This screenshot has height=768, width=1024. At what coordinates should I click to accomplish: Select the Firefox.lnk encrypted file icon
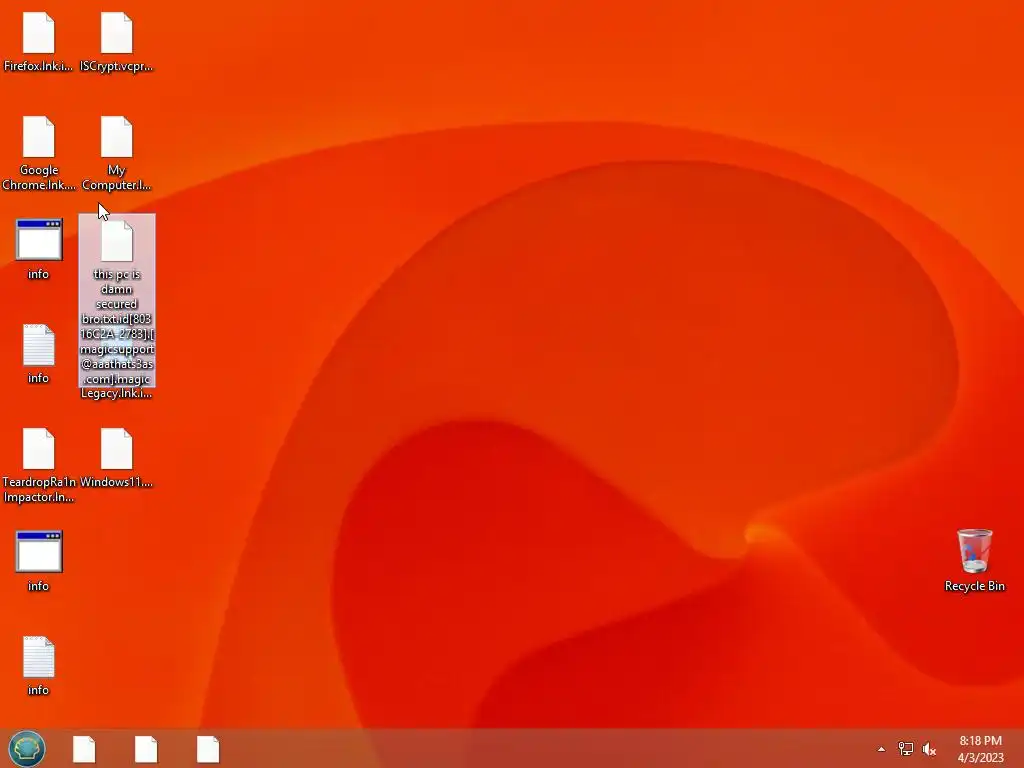[39, 33]
